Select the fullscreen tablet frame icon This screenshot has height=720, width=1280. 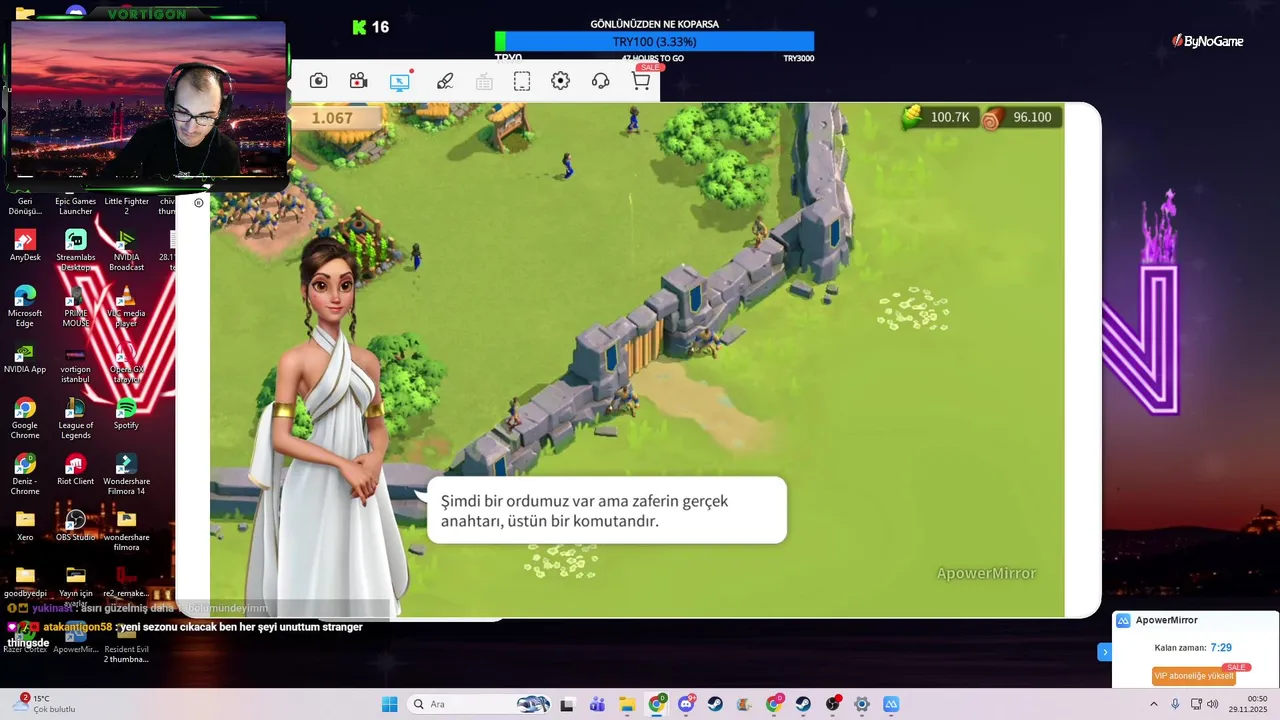tap(522, 81)
